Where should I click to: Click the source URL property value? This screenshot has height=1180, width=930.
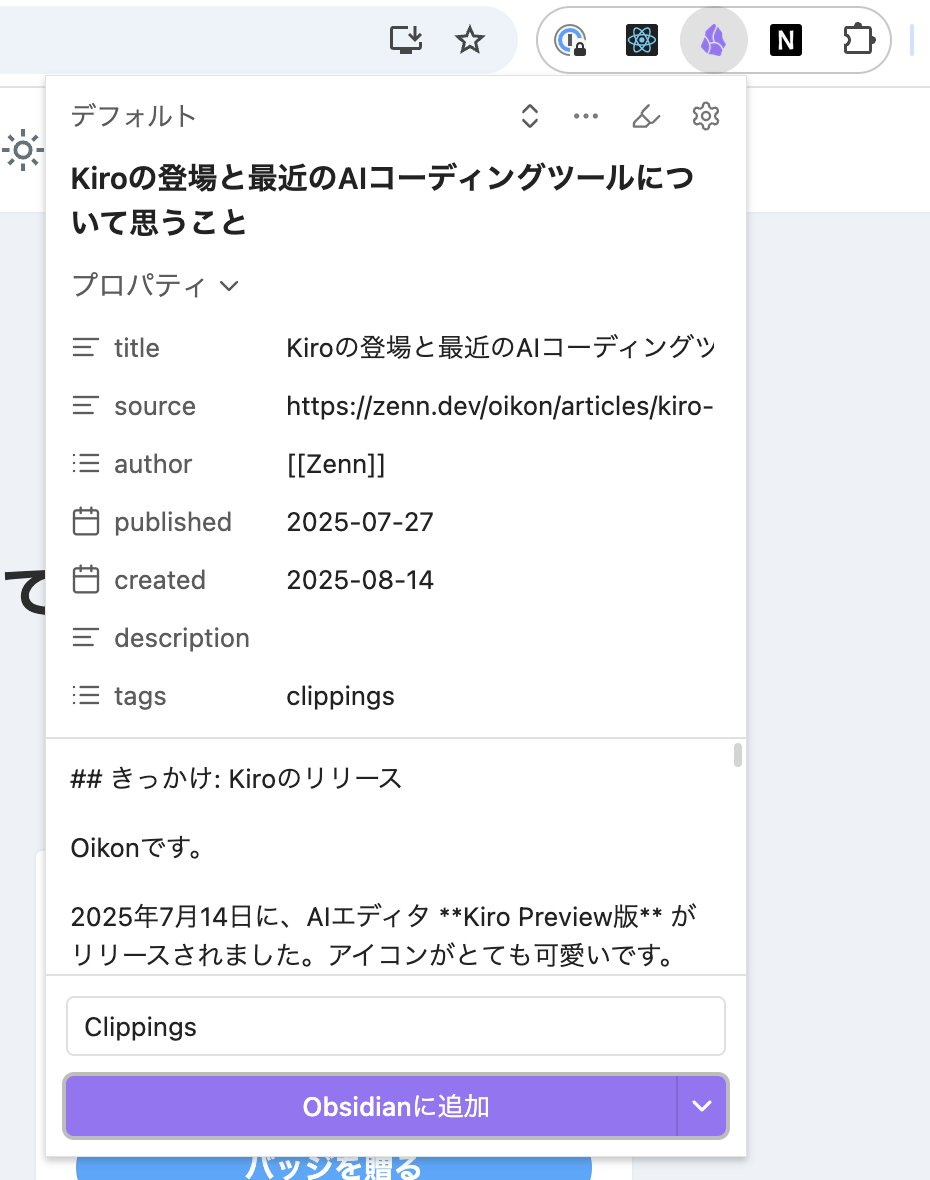(500, 406)
